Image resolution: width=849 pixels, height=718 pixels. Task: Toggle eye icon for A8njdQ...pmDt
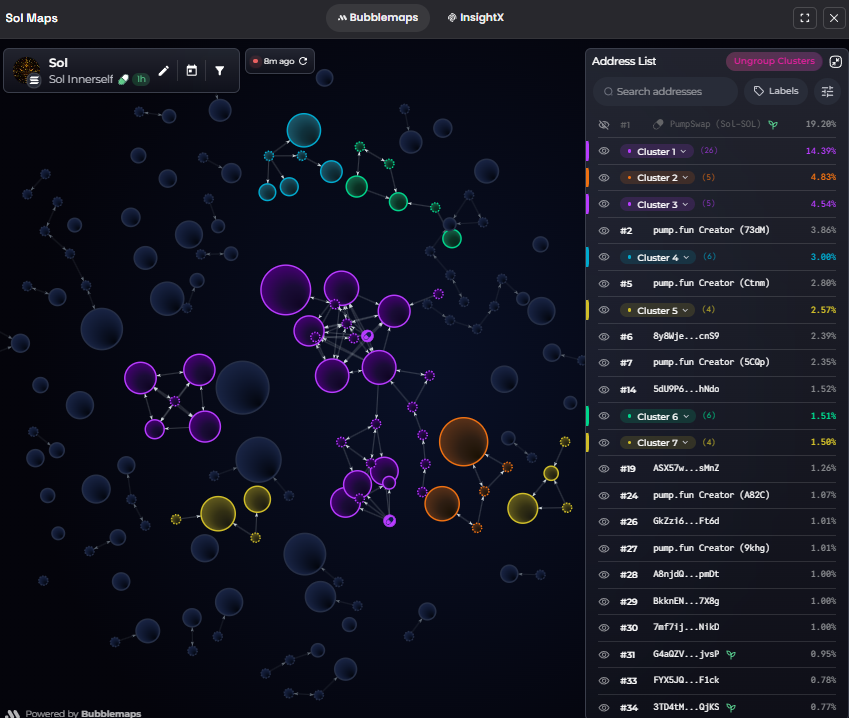tap(604, 575)
